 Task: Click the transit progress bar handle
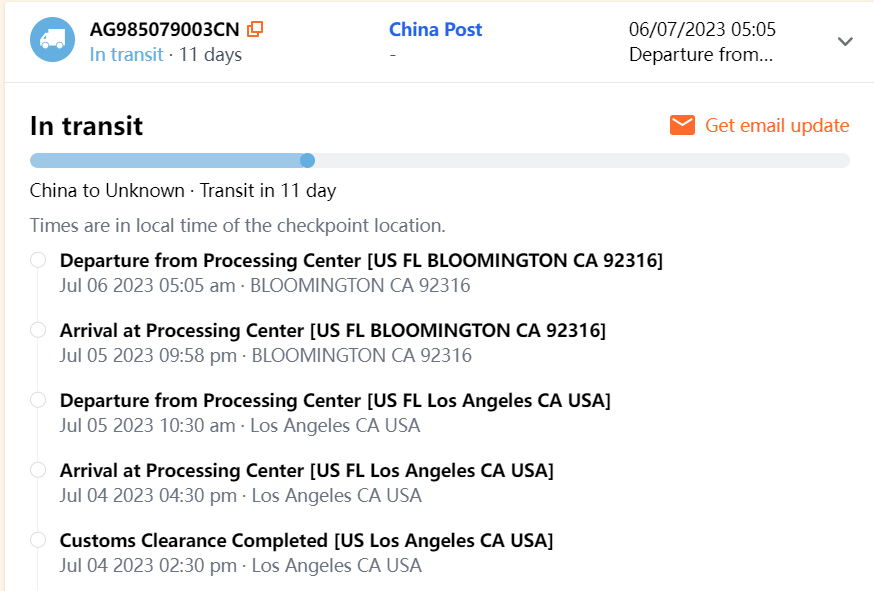308,160
